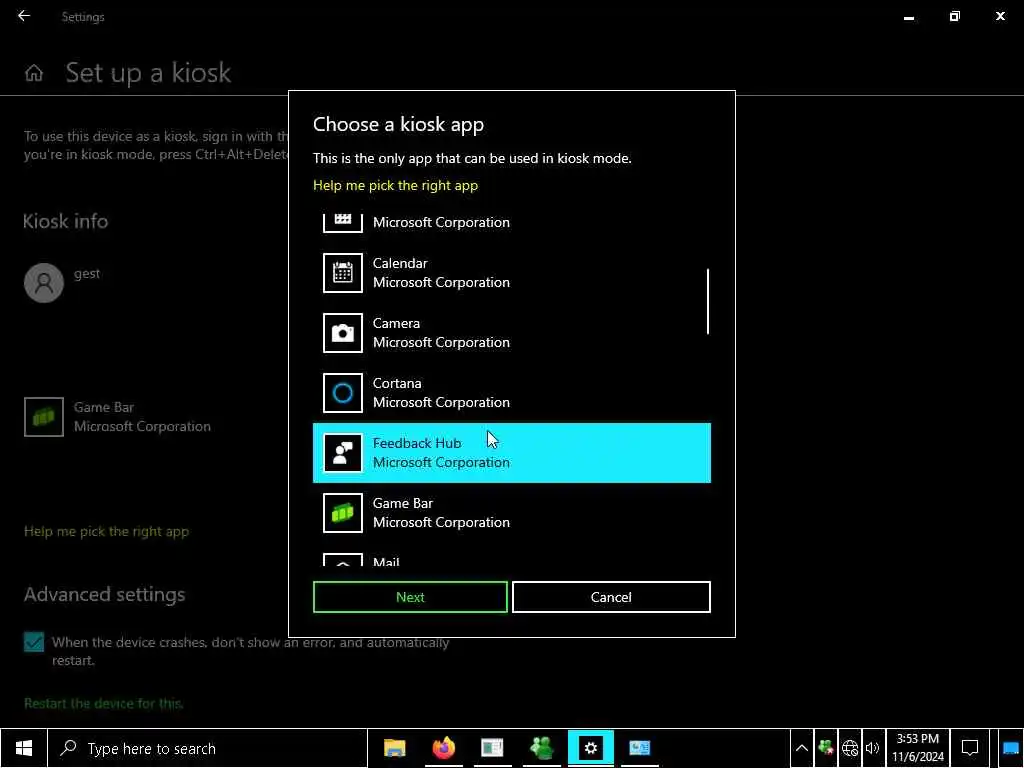Toggle the automatic restart on crash checkbox
Viewport: 1024px width, 768px height.
click(x=34, y=642)
